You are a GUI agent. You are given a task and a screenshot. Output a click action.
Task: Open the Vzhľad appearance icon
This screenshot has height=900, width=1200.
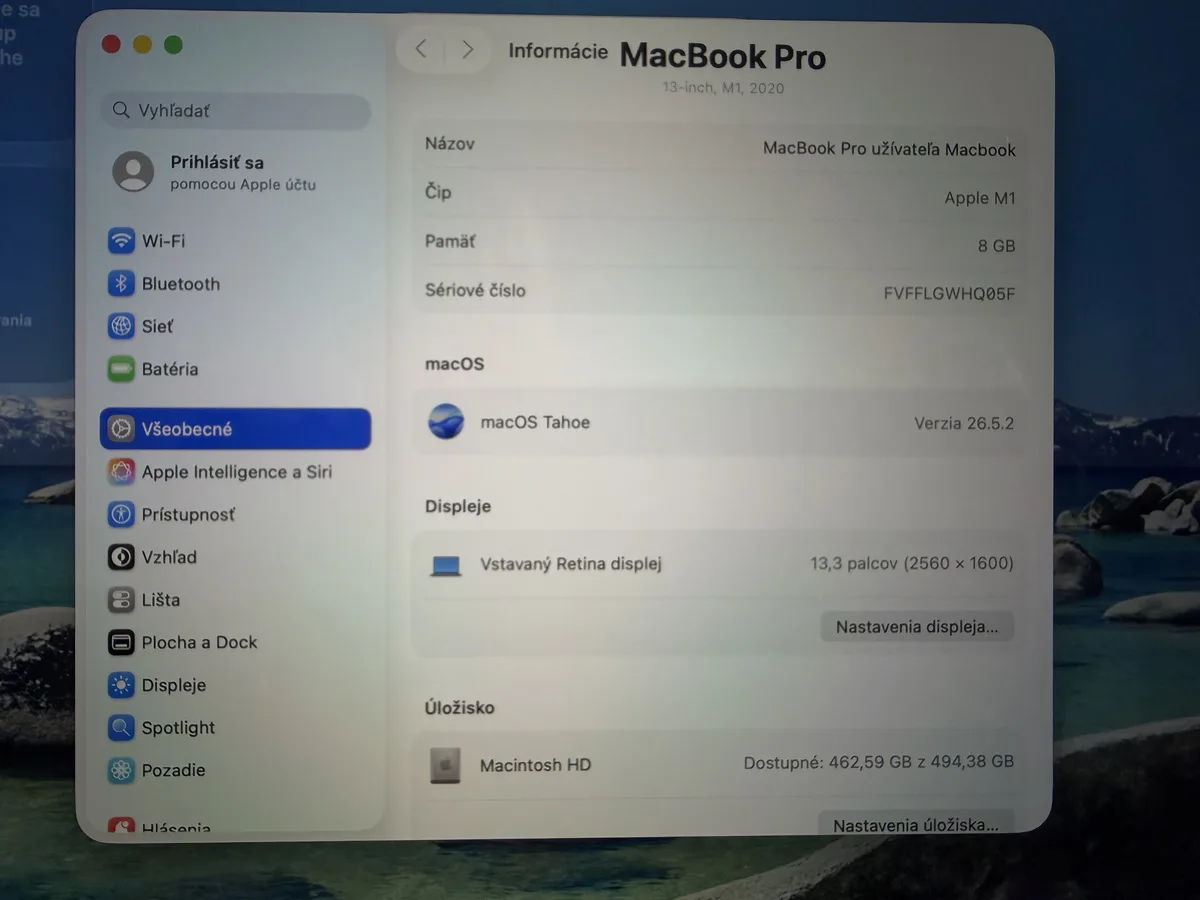coord(121,557)
